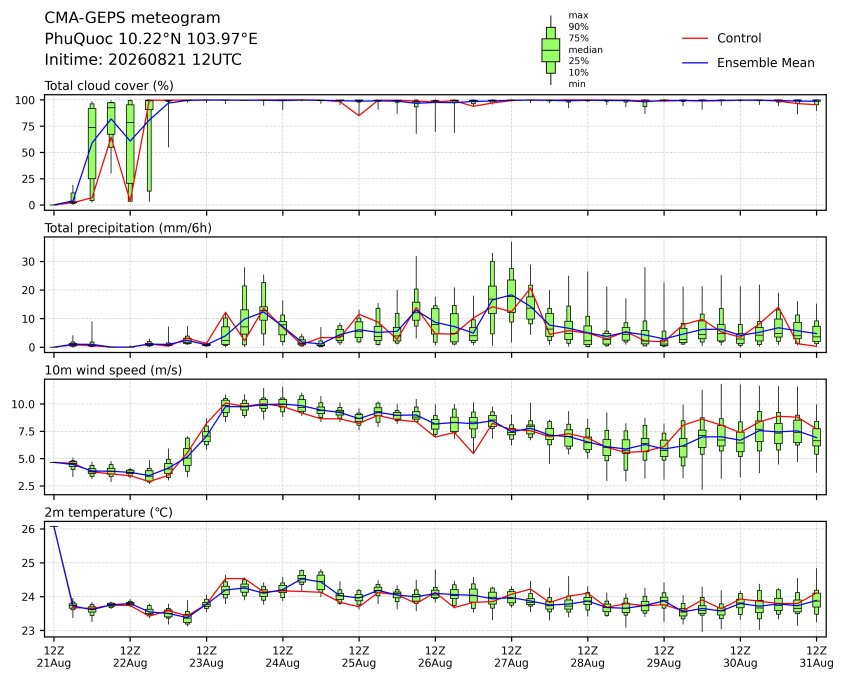This screenshot has width=845, height=680.
Task: Click the '50' tick on cloud cover axis
Action: 29,153
